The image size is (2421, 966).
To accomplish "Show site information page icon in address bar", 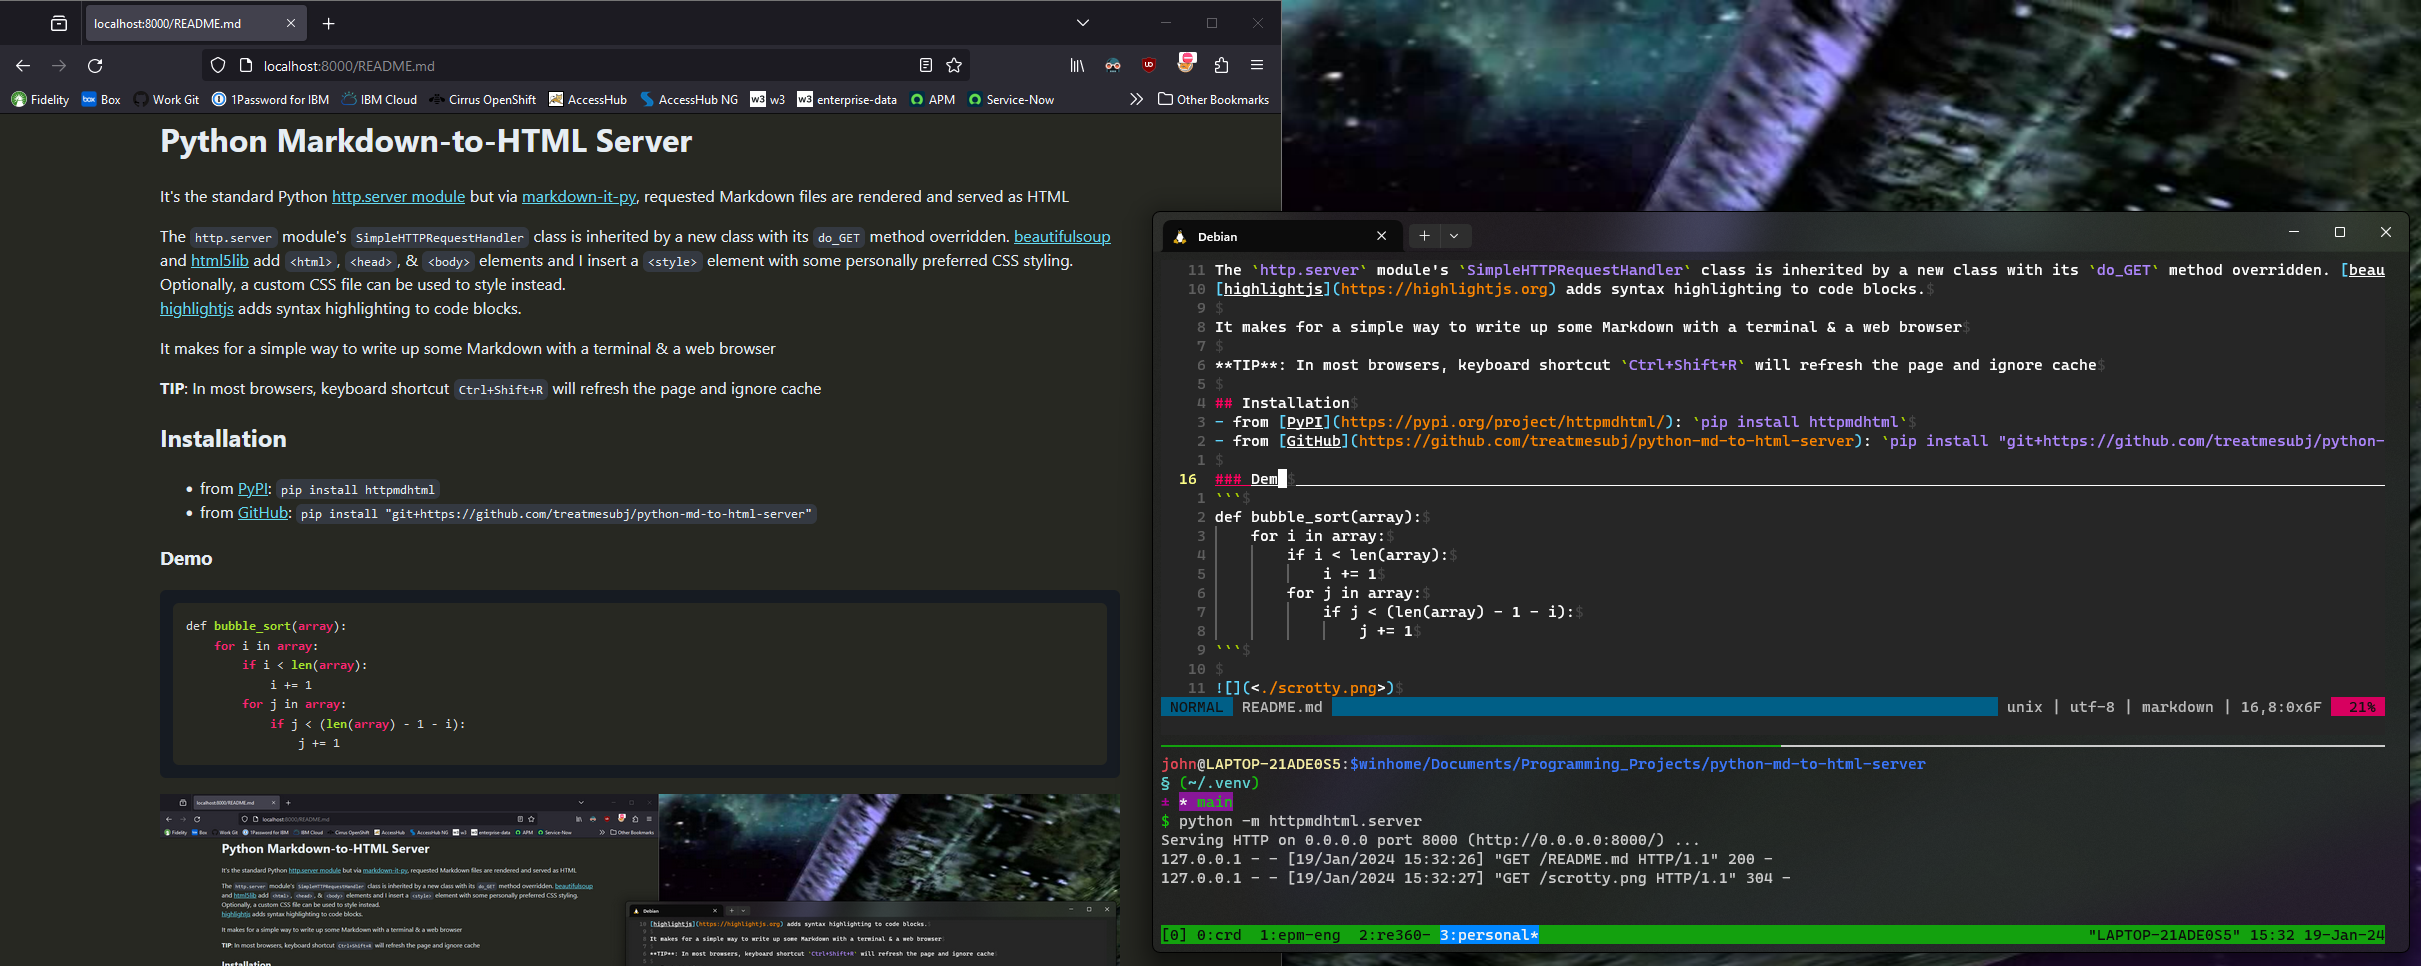I will pos(245,66).
